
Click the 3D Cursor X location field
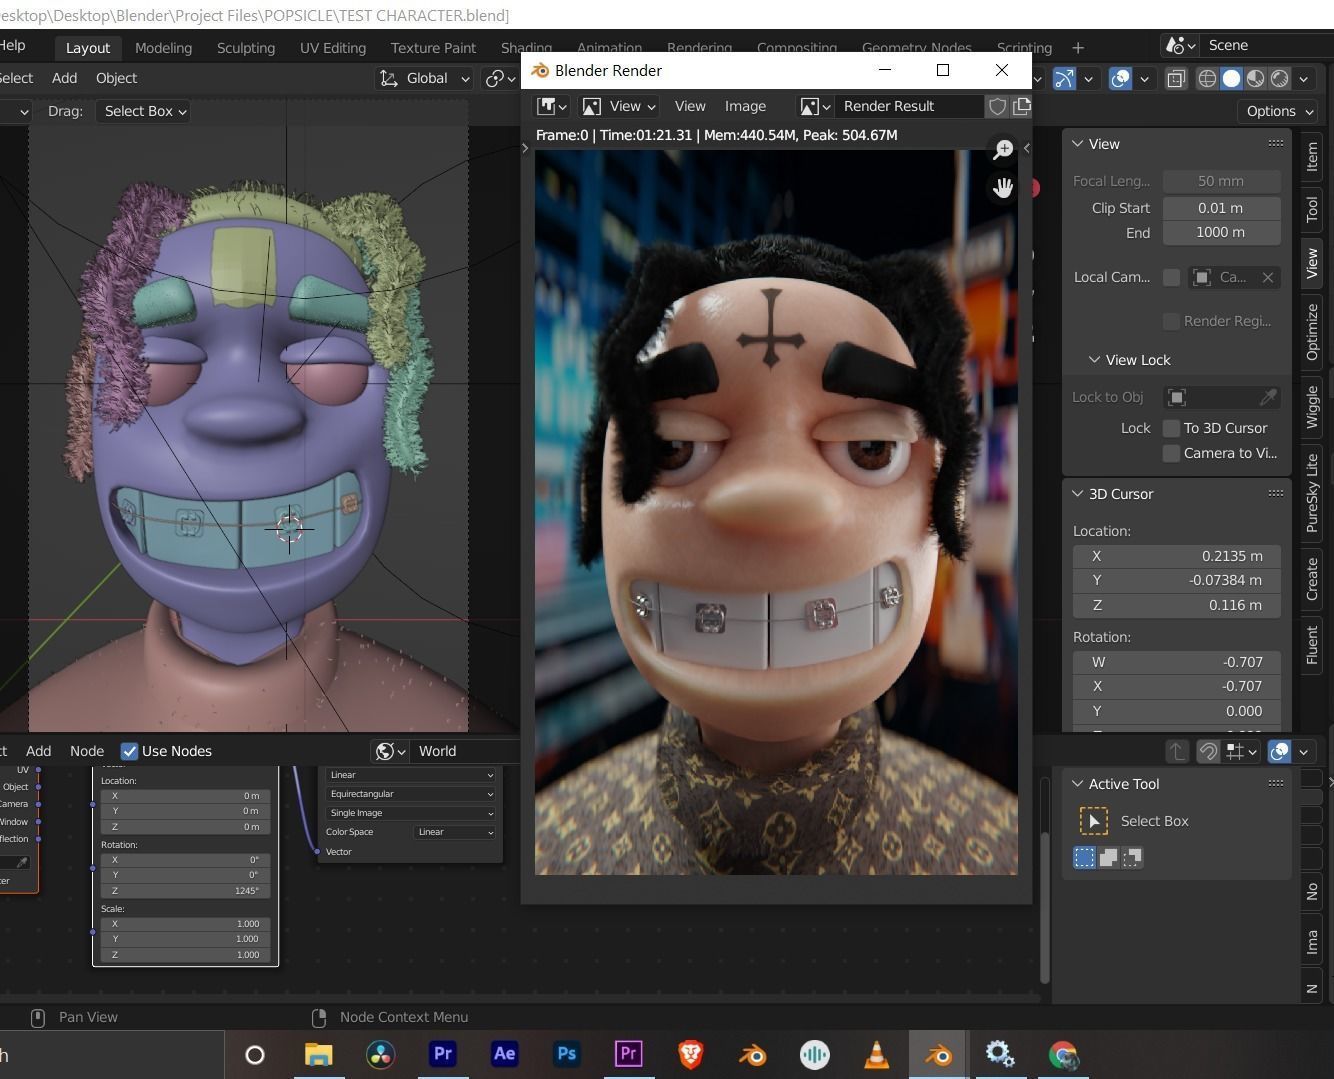(x=1177, y=556)
